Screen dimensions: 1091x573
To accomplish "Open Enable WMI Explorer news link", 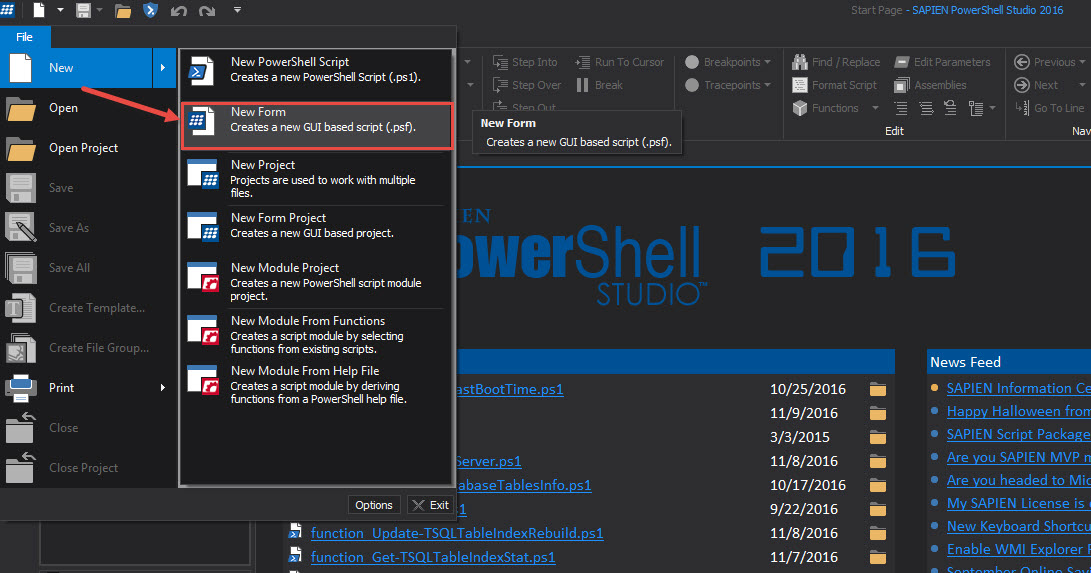I will 1019,549.
